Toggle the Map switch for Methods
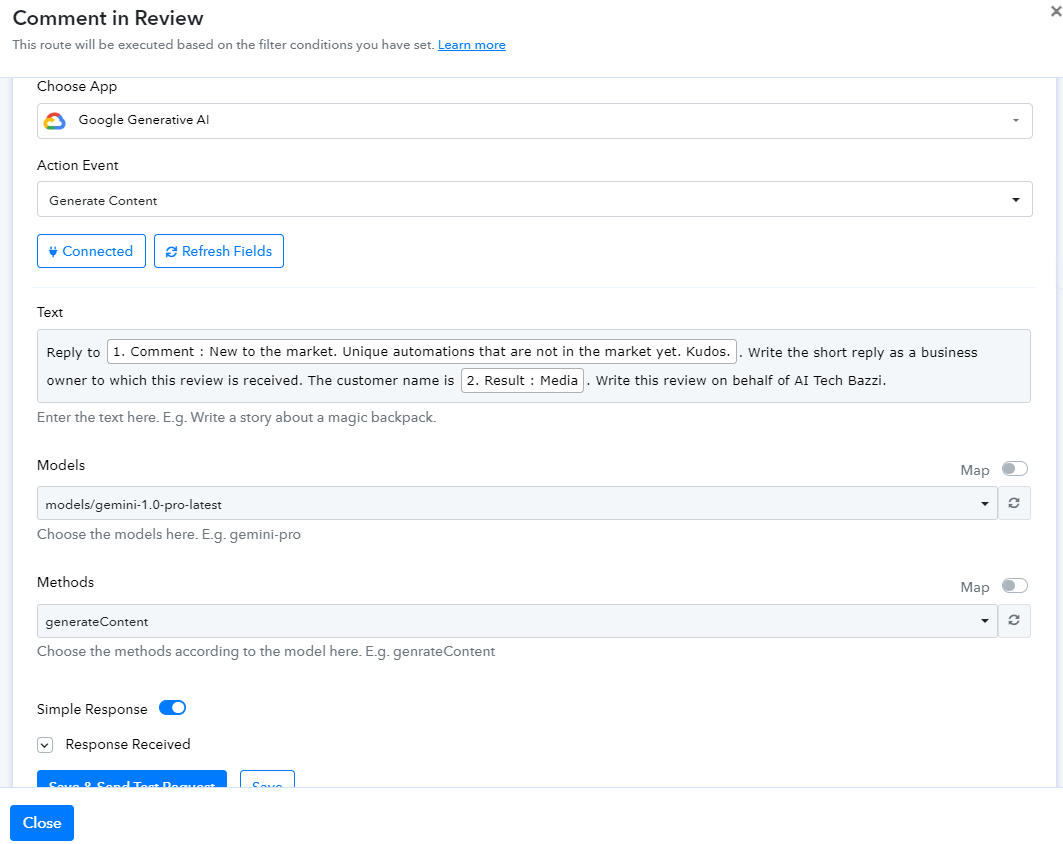Viewport: 1063px width, 844px height. pos(1015,586)
